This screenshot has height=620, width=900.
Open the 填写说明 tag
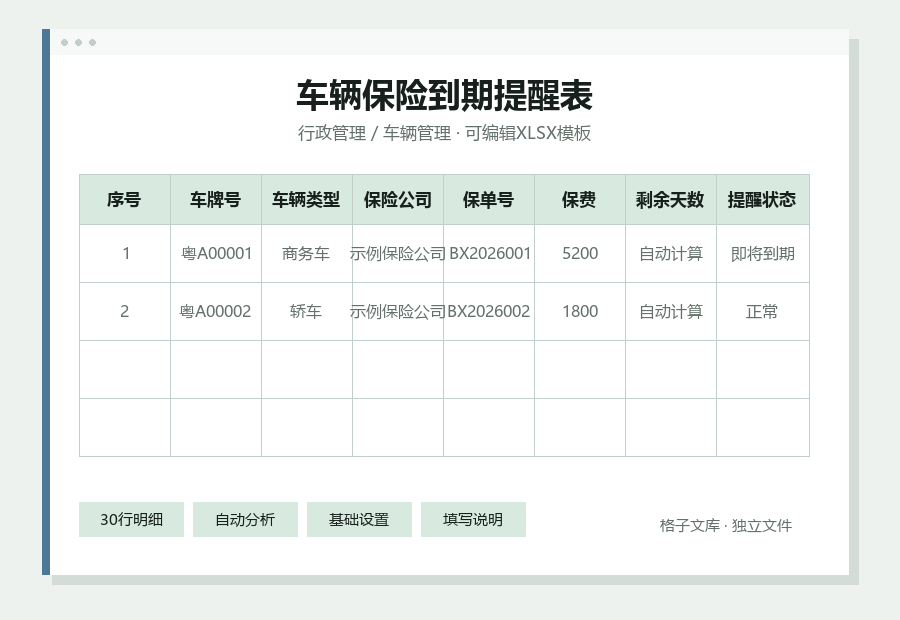473,520
